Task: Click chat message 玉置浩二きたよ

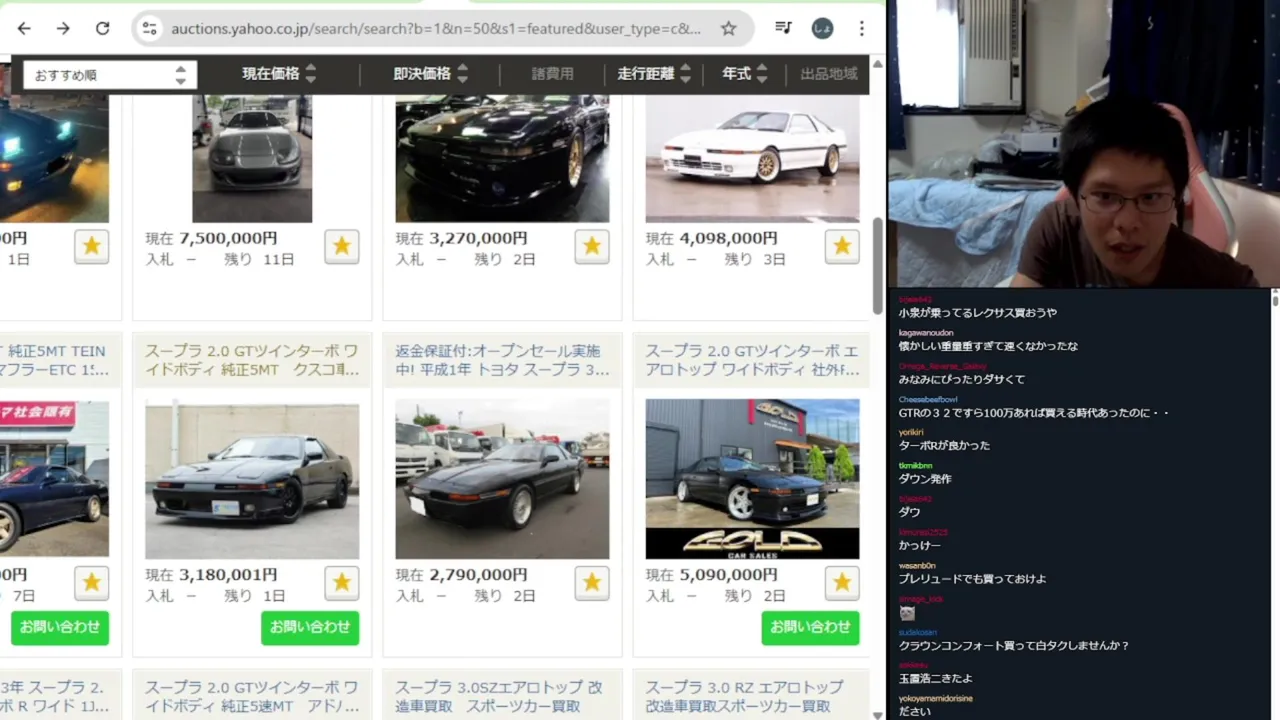Action: (935, 679)
